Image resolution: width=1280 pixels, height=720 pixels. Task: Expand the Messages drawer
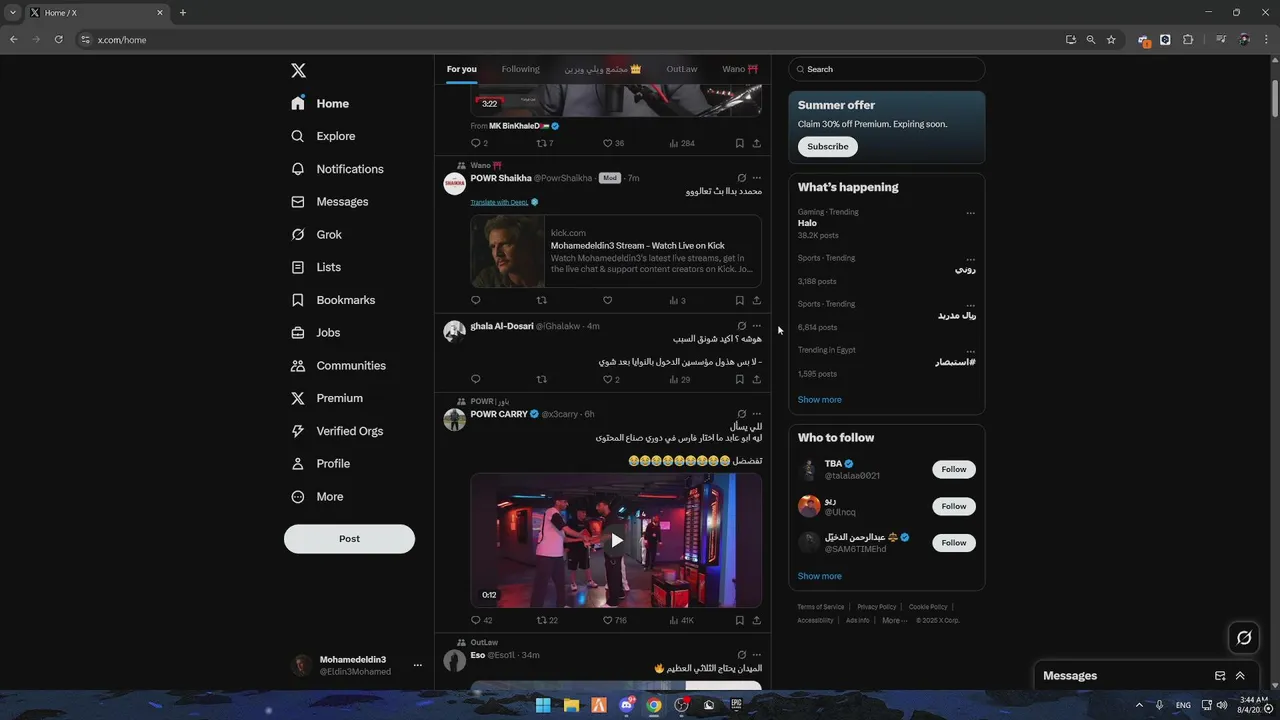pos(1240,676)
